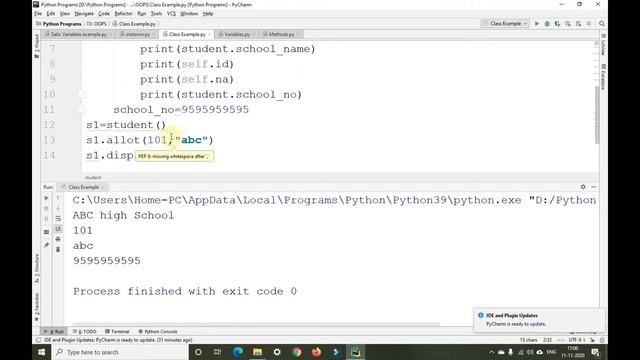Screen dimensions: 640x360
Task: Open the Refactor menu
Action: click(x=123, y=13)
